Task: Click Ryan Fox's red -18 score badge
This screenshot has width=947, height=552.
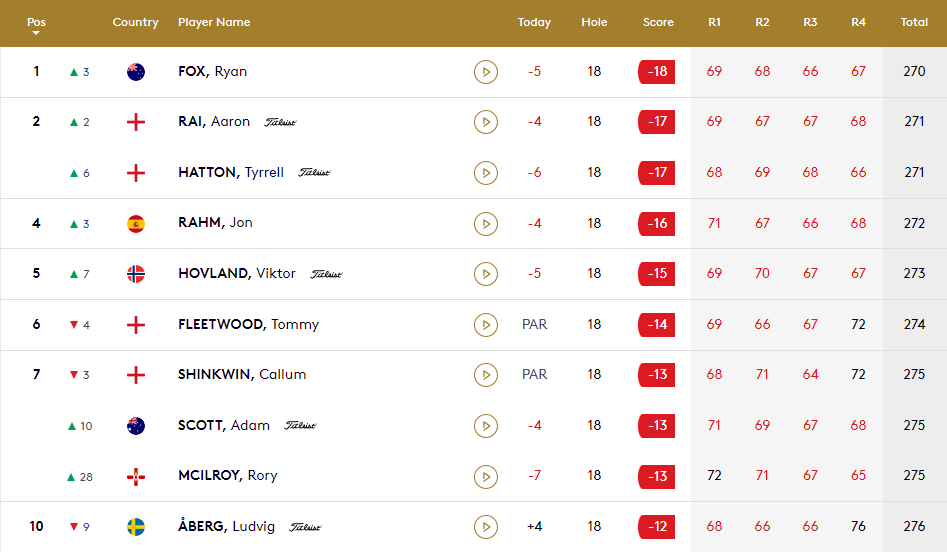Action: 657,72
